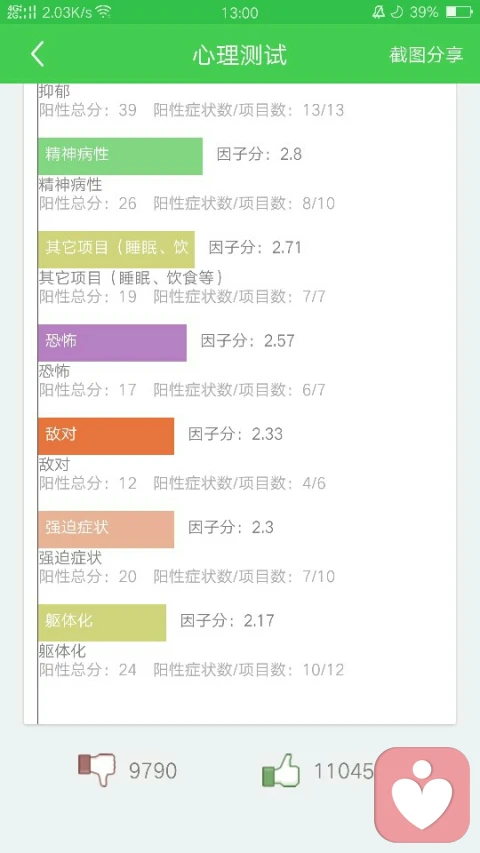Tap the 心理测试 page title
The height and width of the screenshot is (853, 480).
[x=239, y=55]
